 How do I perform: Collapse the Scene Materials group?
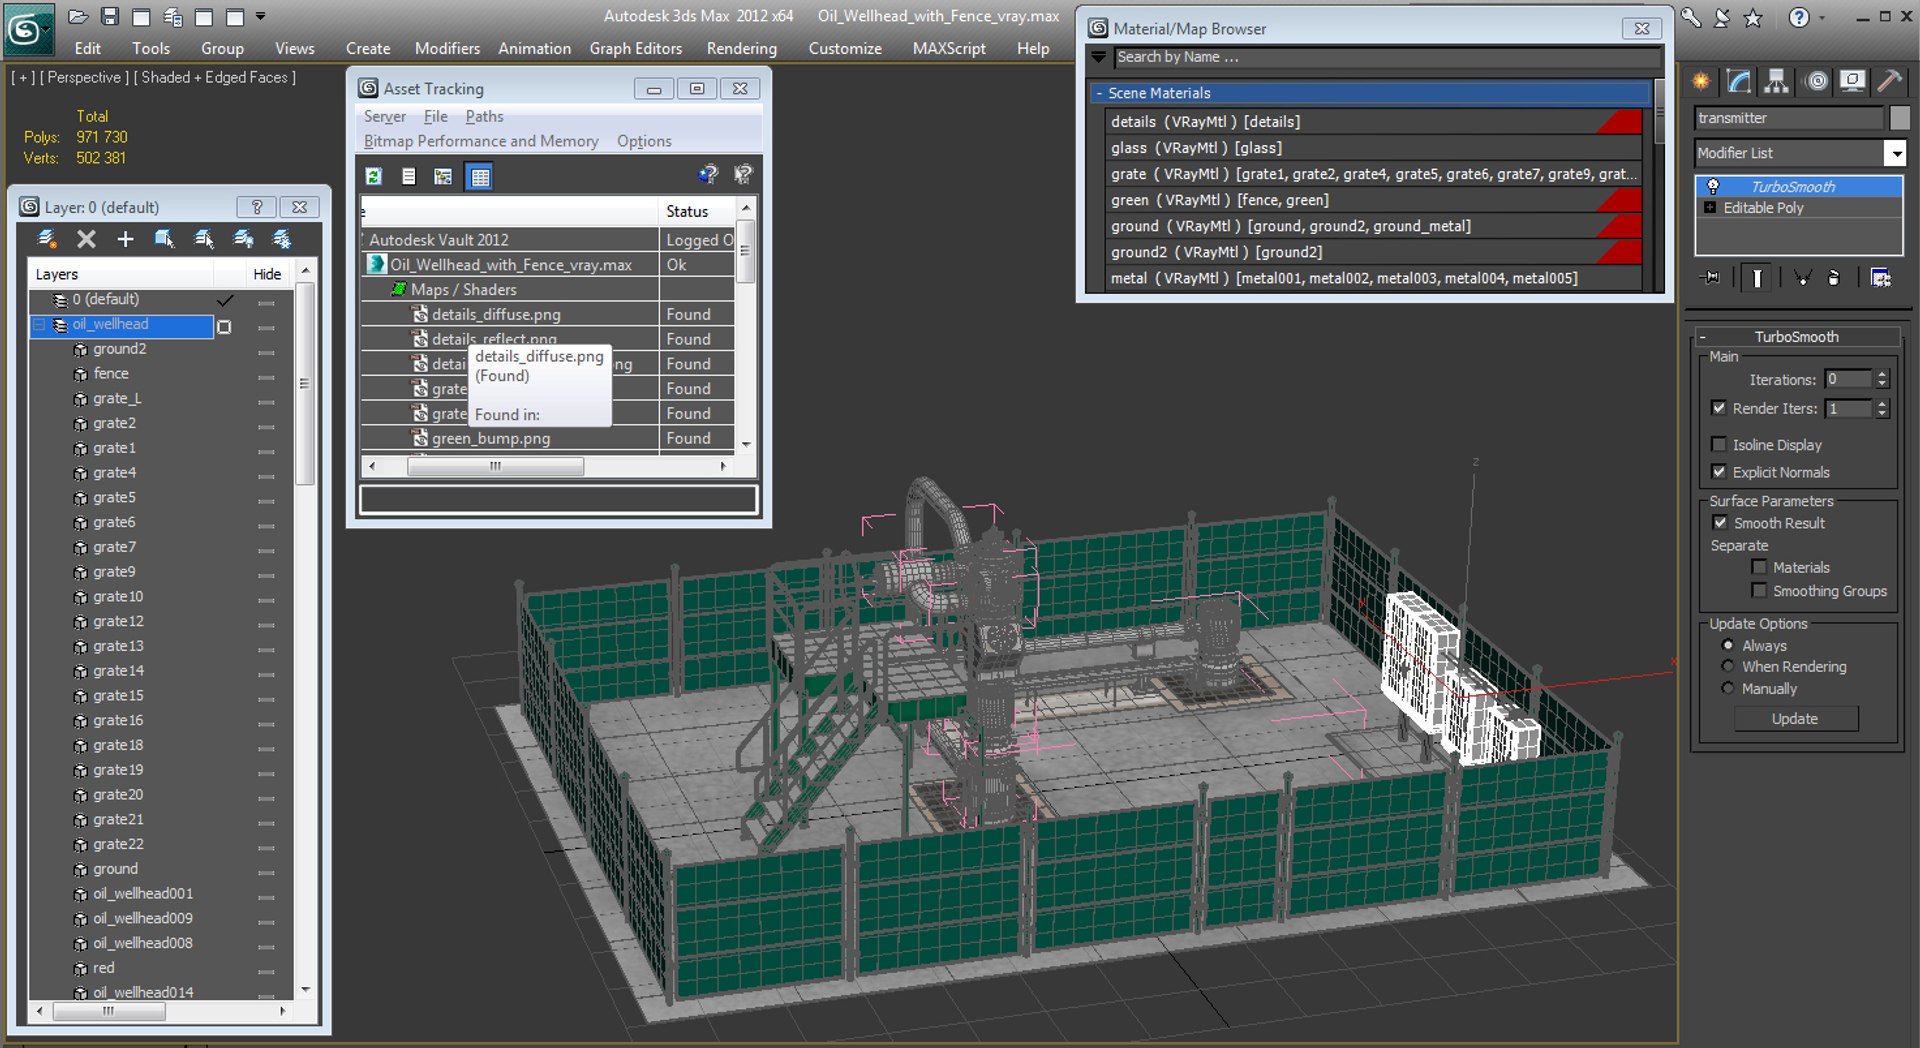coord(1099,93)
